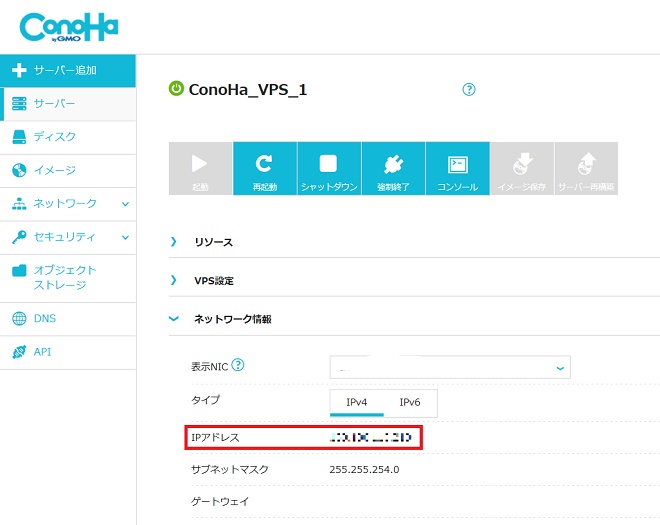Screen dimensions: 660x525
Task: Click the ConoHa by GMO logo
Action: [69, 27]
